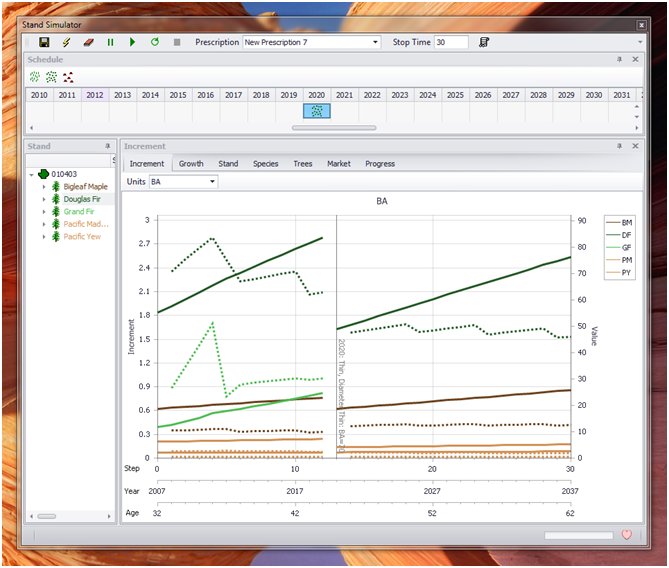Click the Save floppy disk icon
Image resolution: width=669 pixels, height=568 pixels.
(x=44, y=42)
